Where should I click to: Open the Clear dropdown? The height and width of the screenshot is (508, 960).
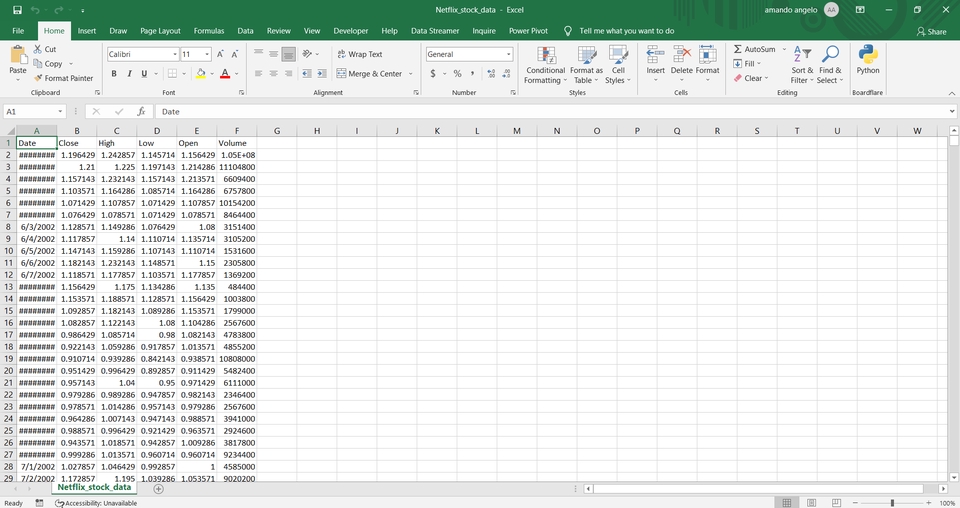[751, 78]
